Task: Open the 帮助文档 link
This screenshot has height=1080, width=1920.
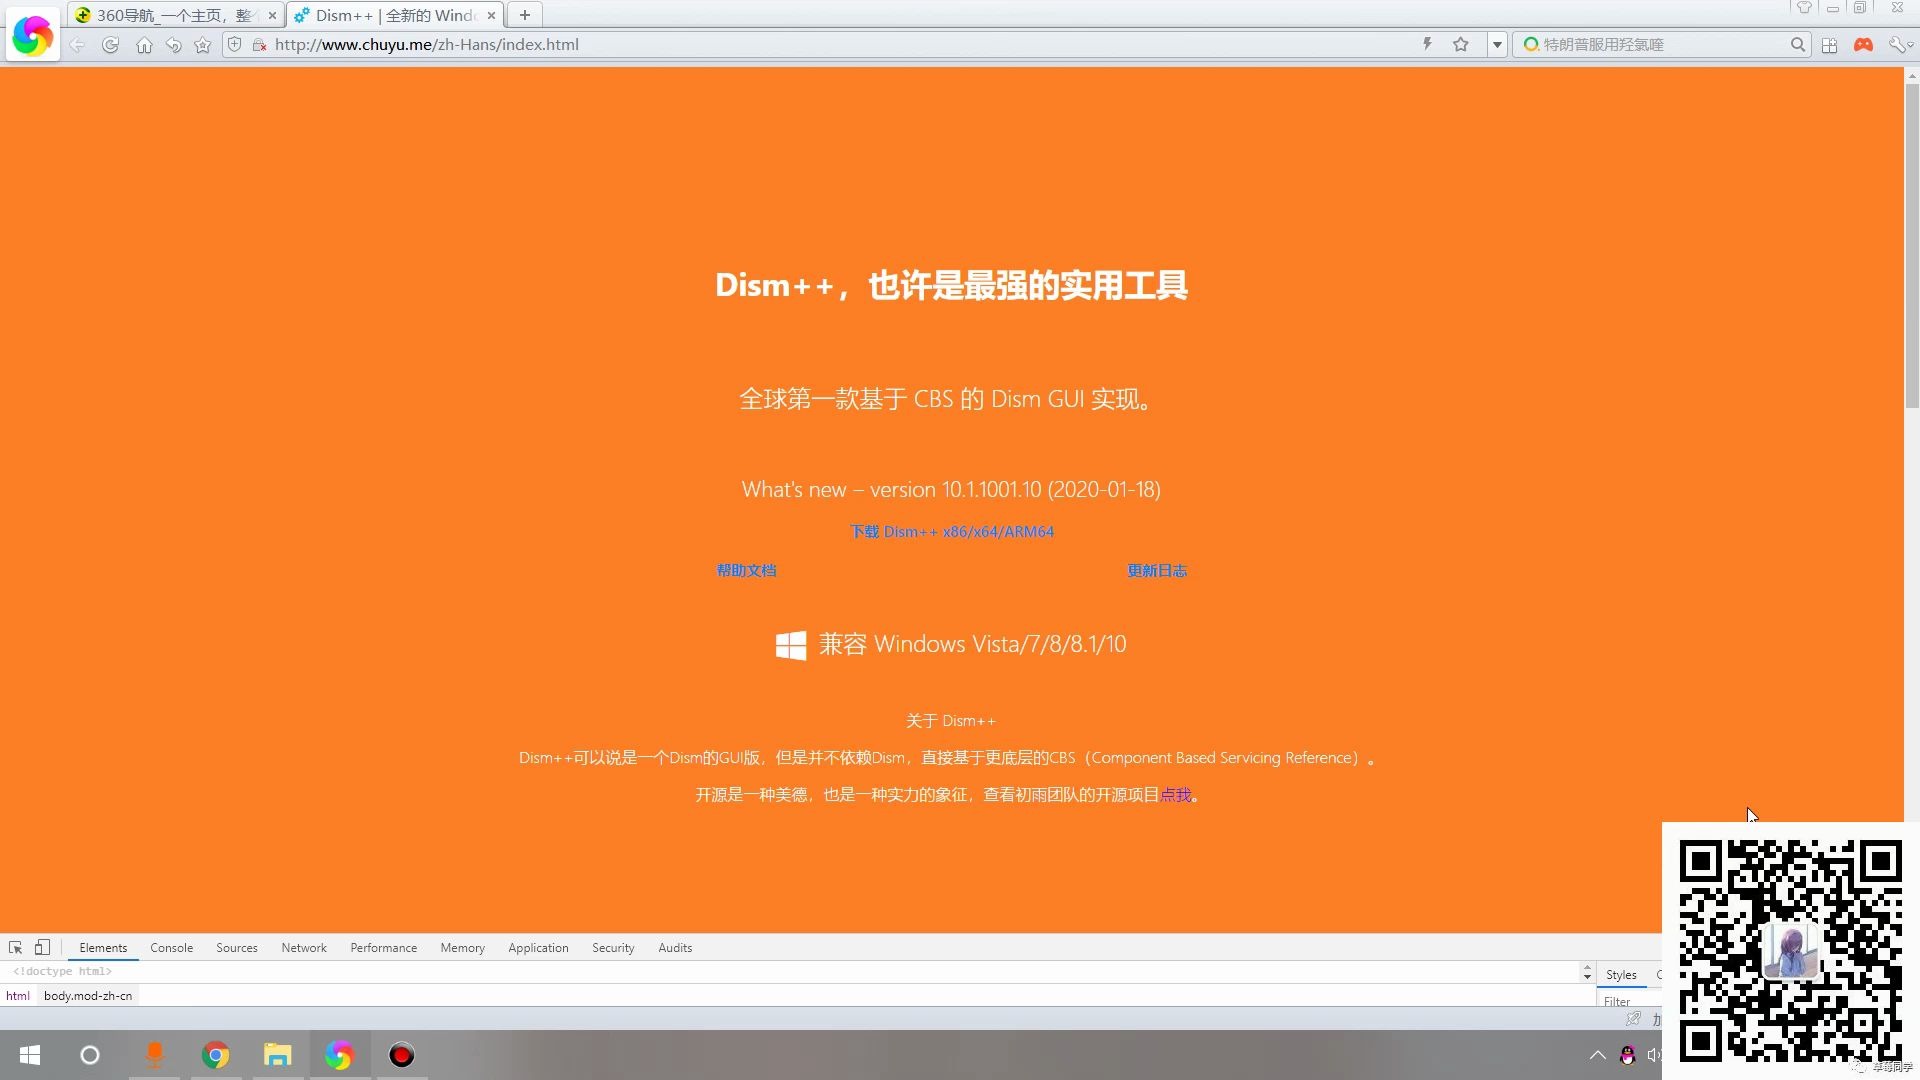Action: [x=746, y=571]
